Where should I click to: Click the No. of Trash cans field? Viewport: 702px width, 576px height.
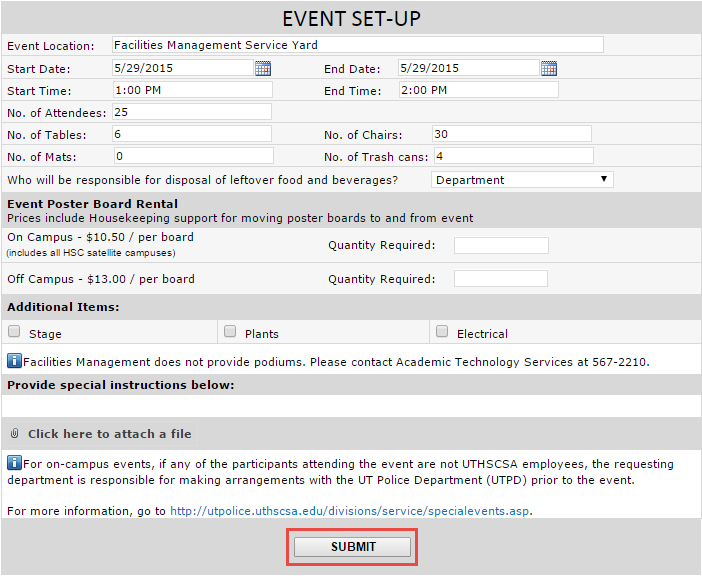coord(513,156)
